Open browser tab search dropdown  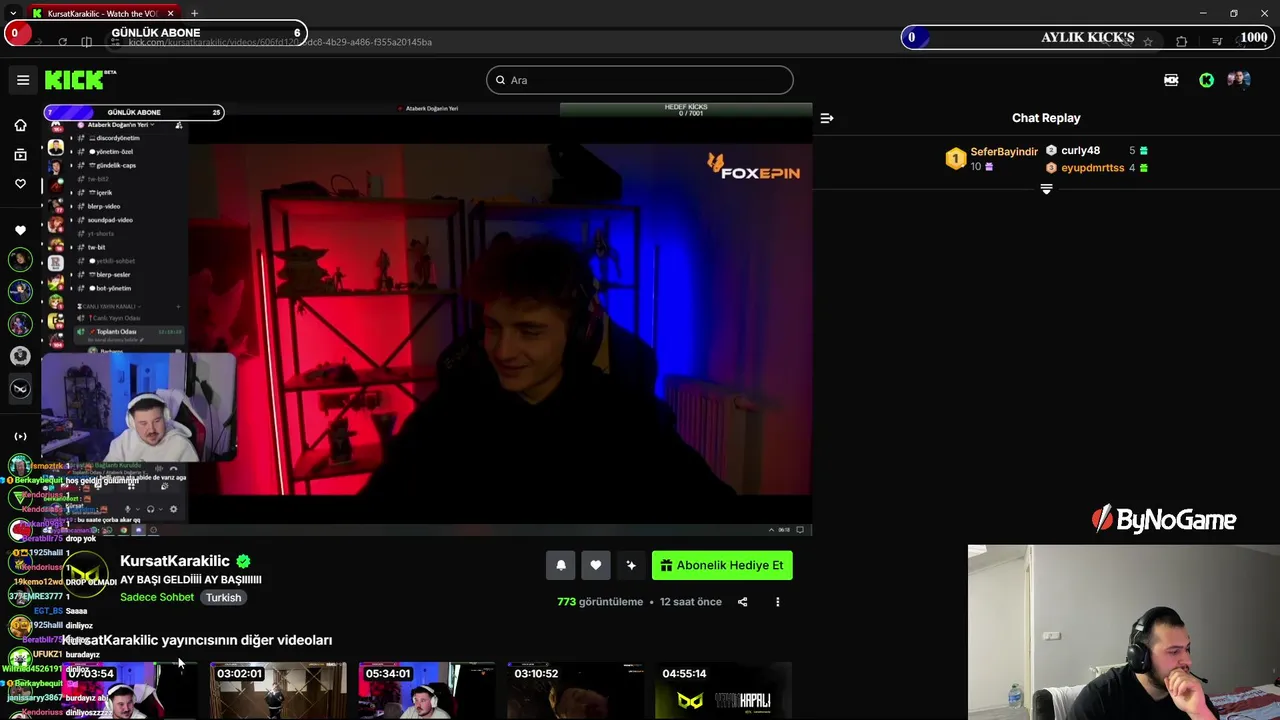click(x=12, y=13)
